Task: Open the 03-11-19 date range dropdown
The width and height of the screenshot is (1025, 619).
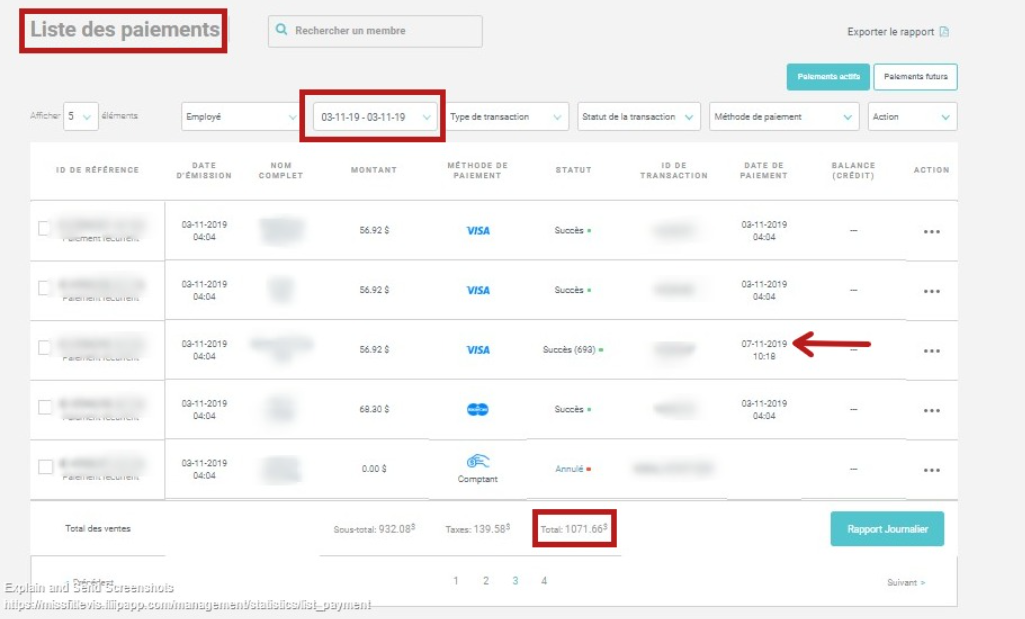Action: point(373,117)
